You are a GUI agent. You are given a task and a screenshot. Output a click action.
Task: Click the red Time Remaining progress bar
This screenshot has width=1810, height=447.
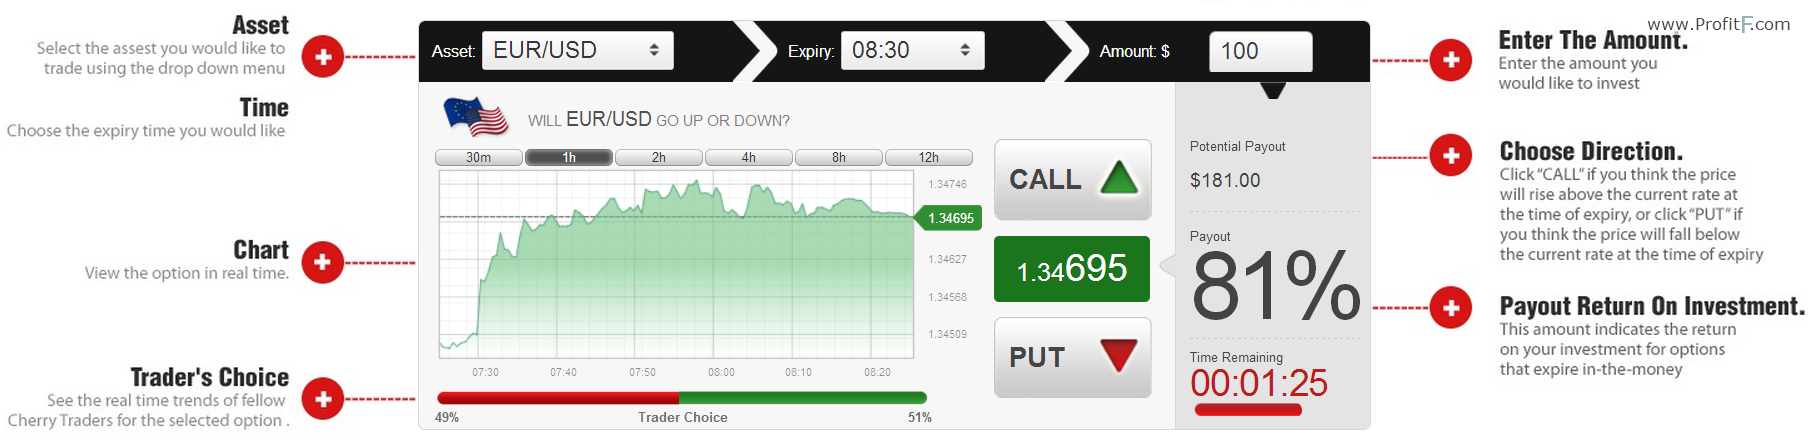point(1248,409)
